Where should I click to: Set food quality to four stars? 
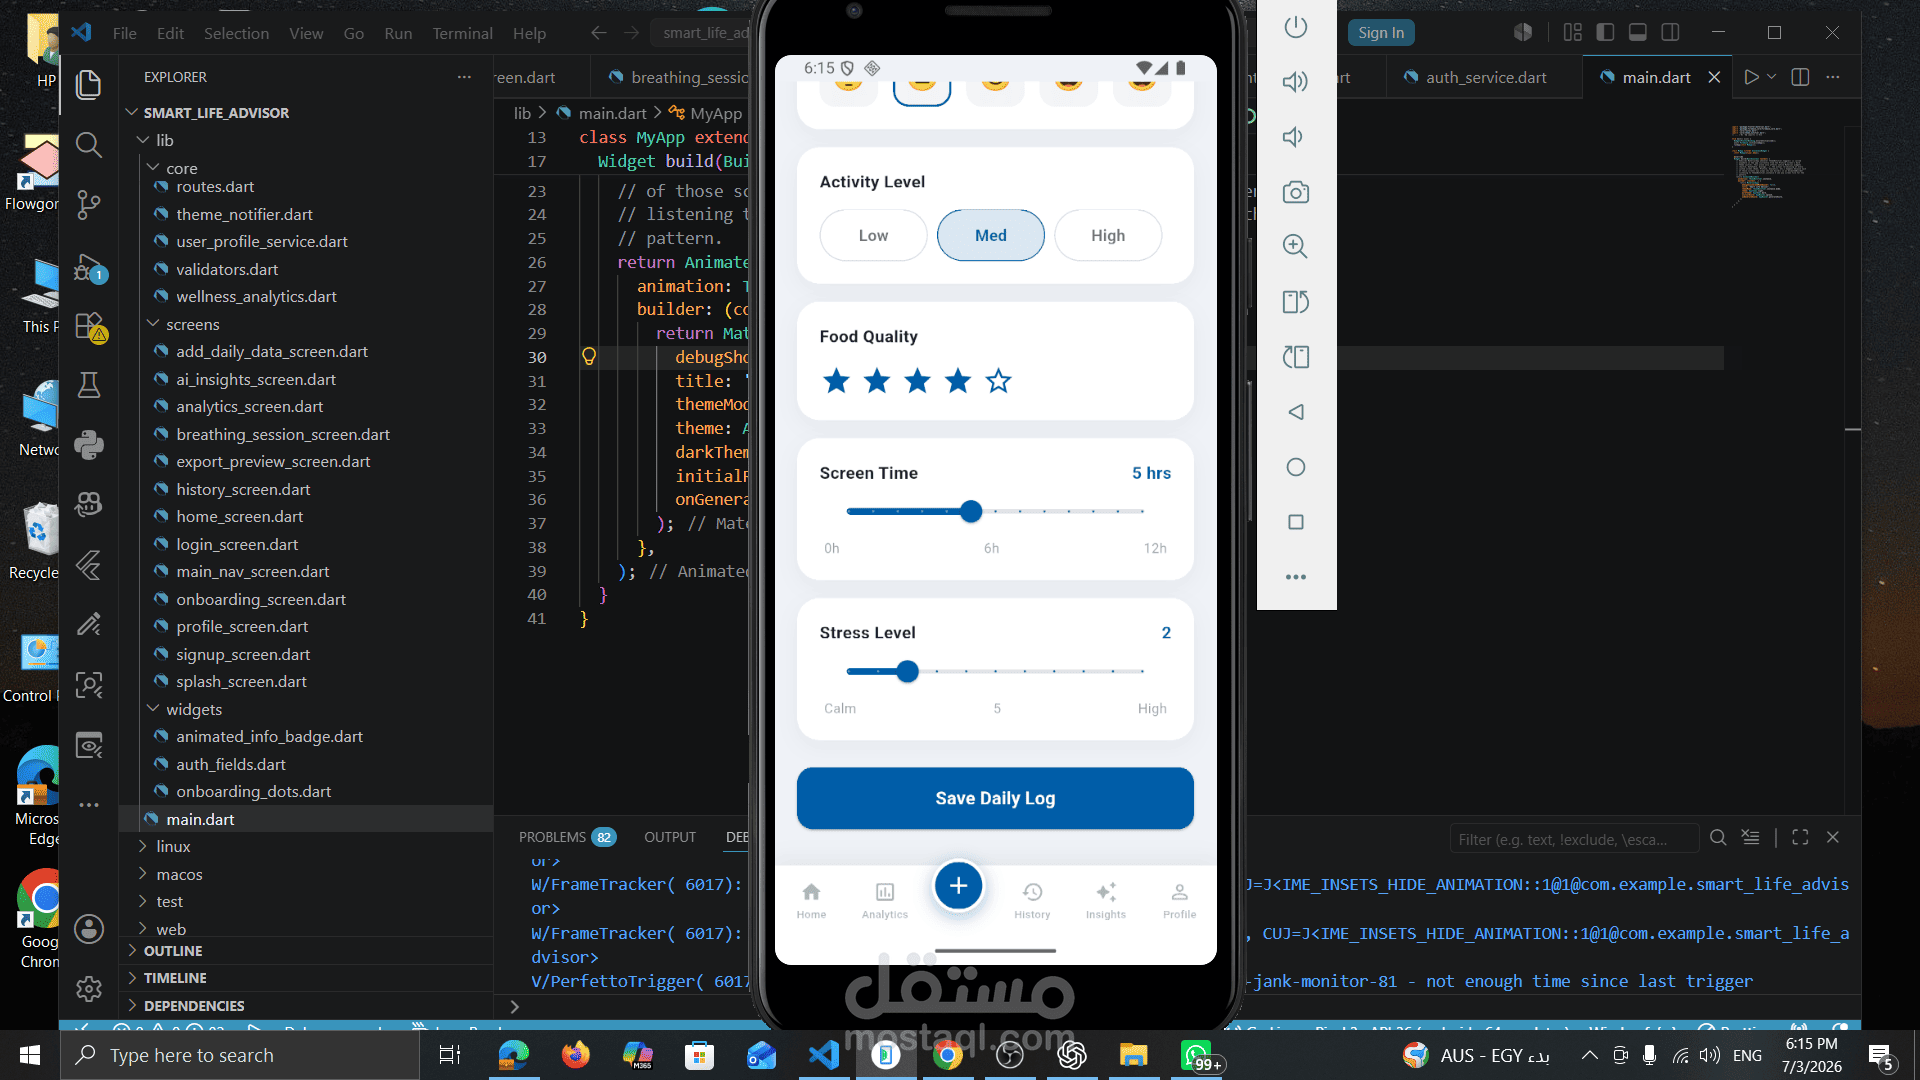tap(958, 381)
